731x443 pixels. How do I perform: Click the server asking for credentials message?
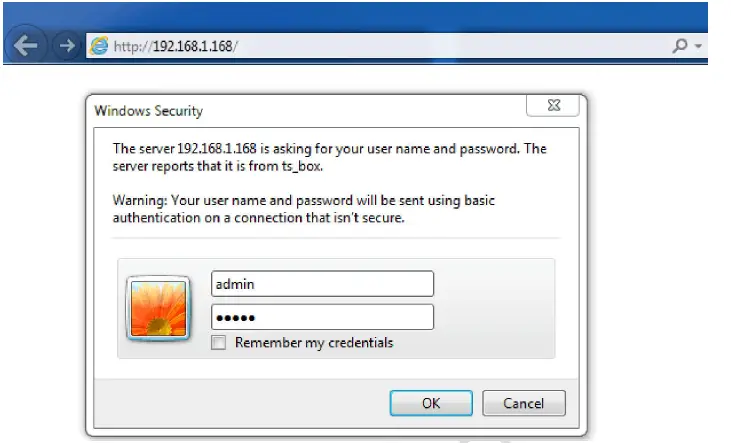[329, 156]
